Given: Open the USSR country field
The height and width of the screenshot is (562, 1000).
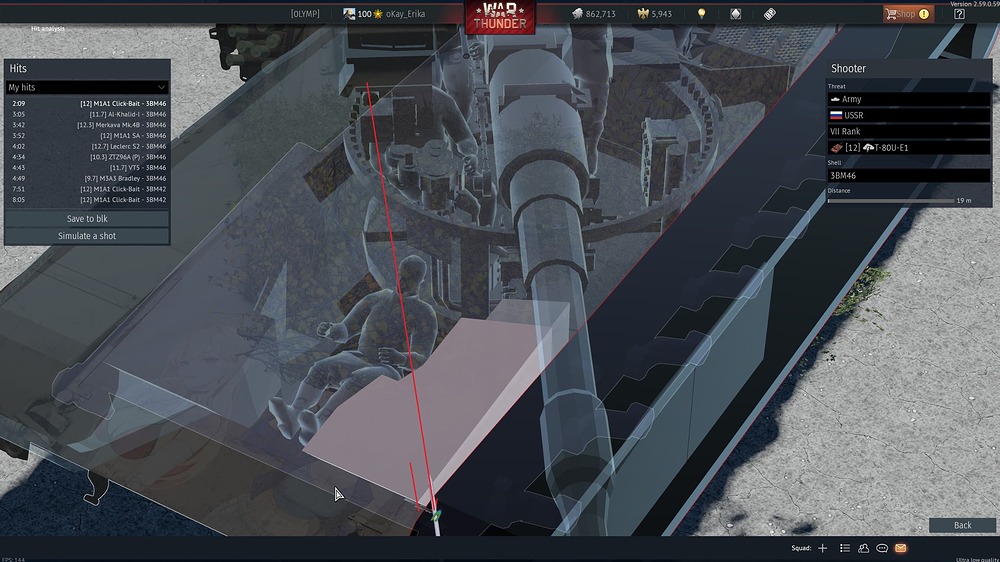Looking at the screenshot, I should [x=909, y=115].
